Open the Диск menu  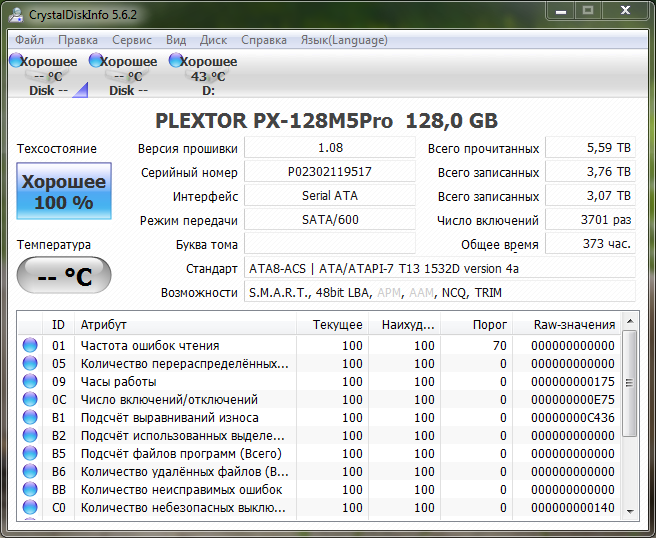coord(213,40)
